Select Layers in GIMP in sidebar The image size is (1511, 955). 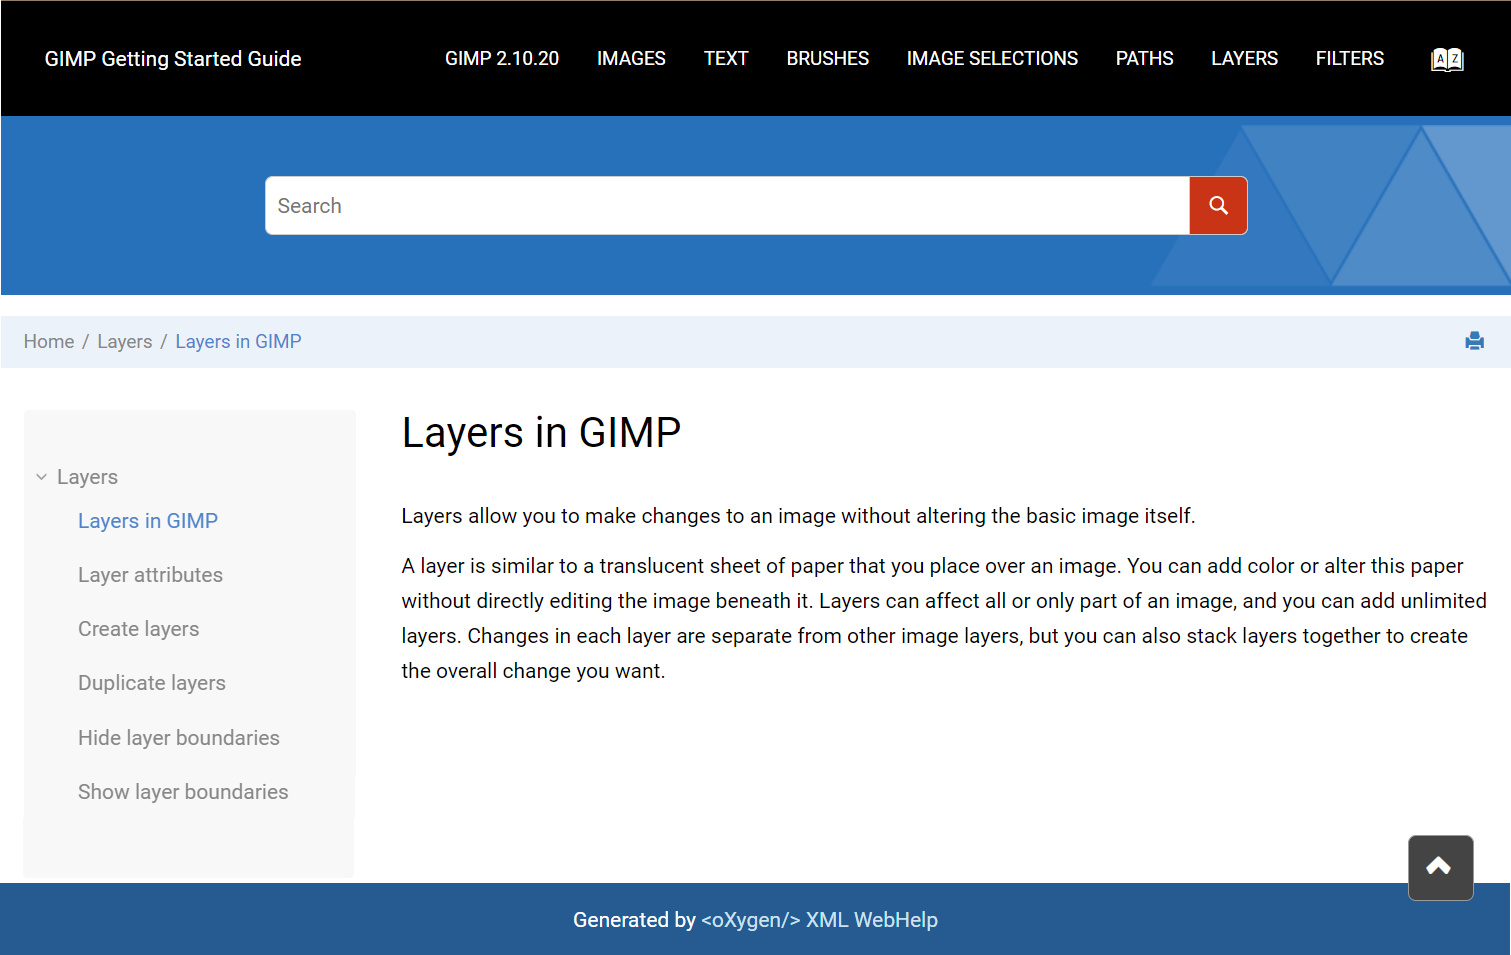pyautogui.click(x=148, y=521)
